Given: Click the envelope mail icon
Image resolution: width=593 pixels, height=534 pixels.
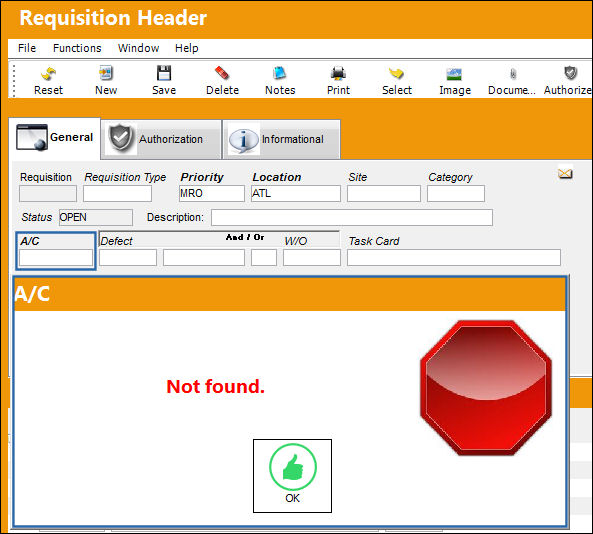Looking at the screenshot, I should 565,174.
